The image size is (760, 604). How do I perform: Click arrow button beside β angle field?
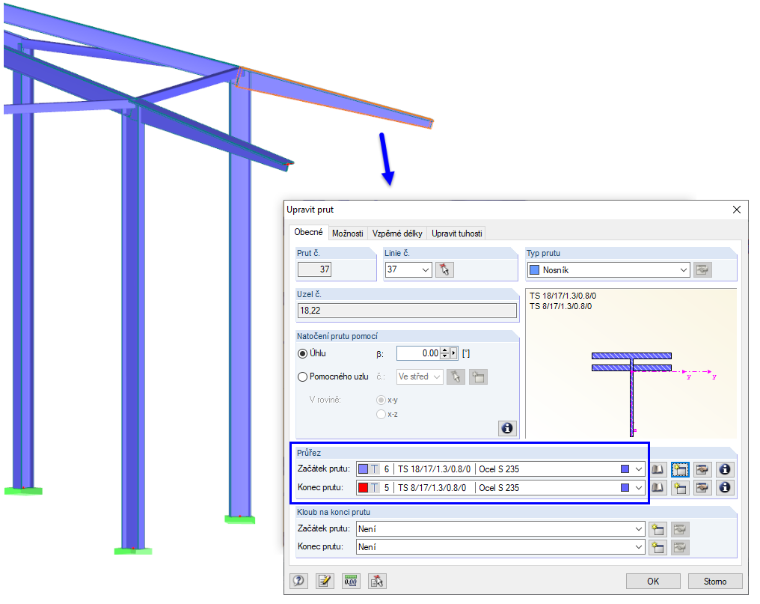(454, 353)
